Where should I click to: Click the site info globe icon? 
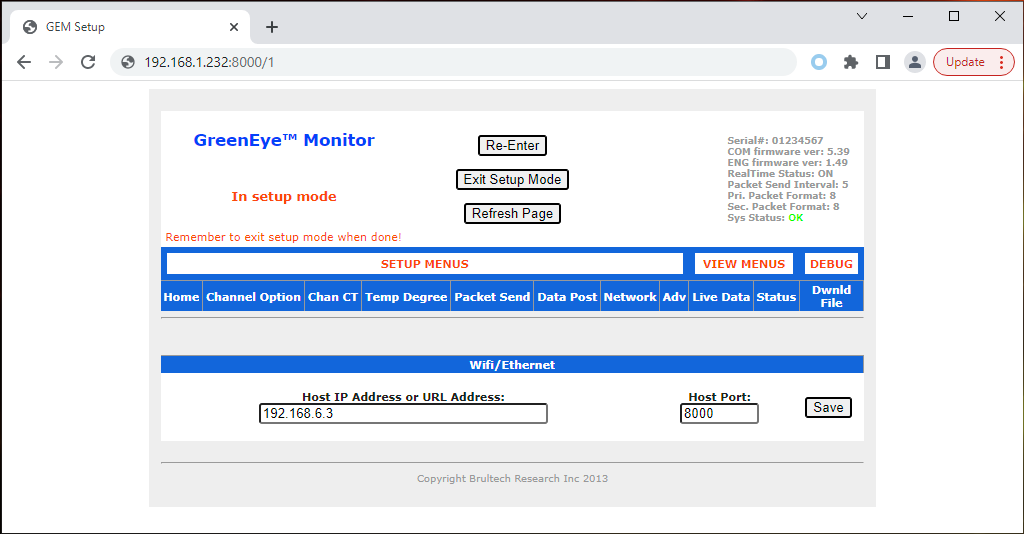click(128, 62)
